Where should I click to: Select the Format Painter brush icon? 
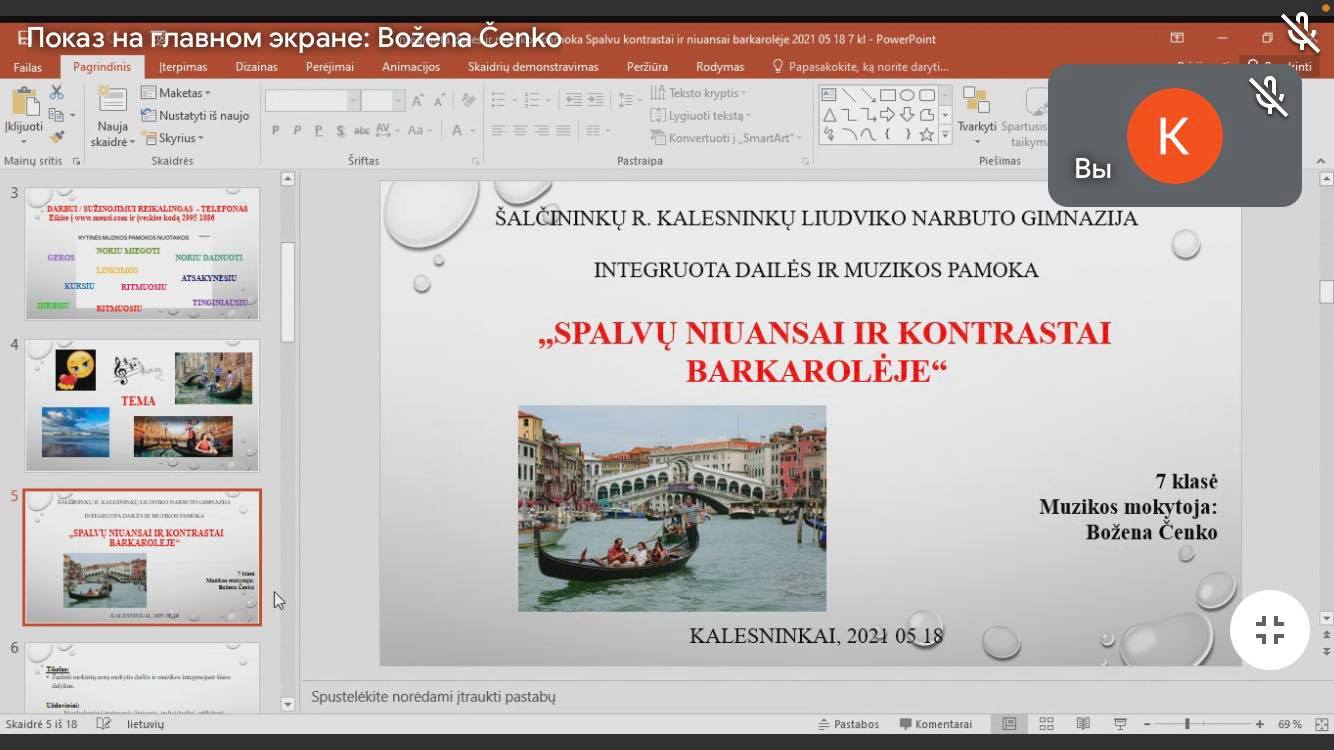56,137
